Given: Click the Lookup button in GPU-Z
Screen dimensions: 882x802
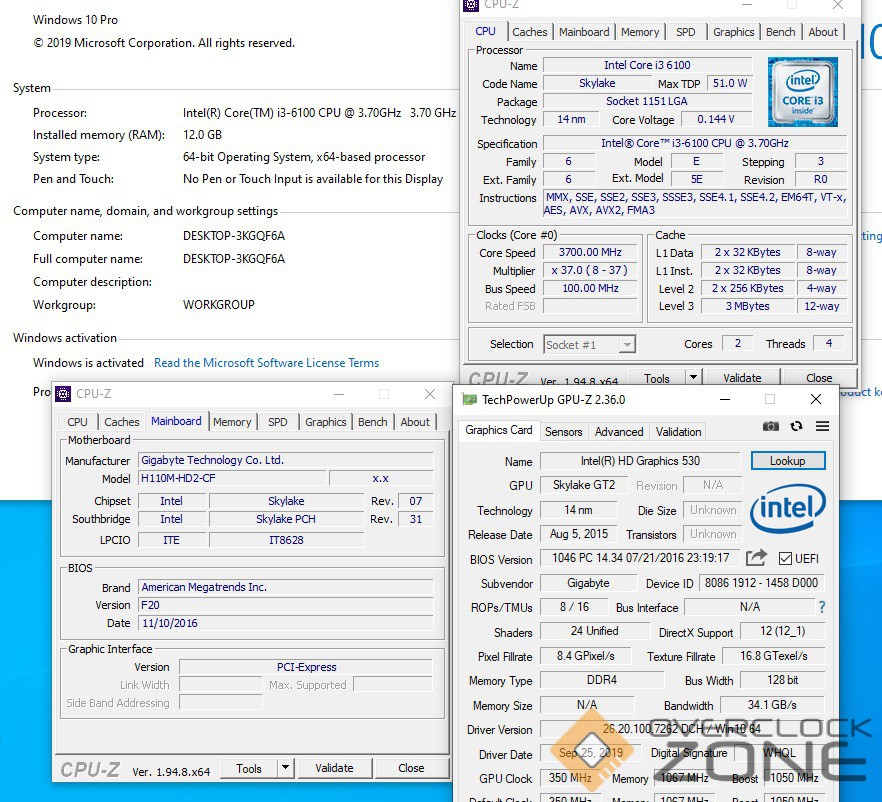Looking at the screenshot, I should 788,461.
